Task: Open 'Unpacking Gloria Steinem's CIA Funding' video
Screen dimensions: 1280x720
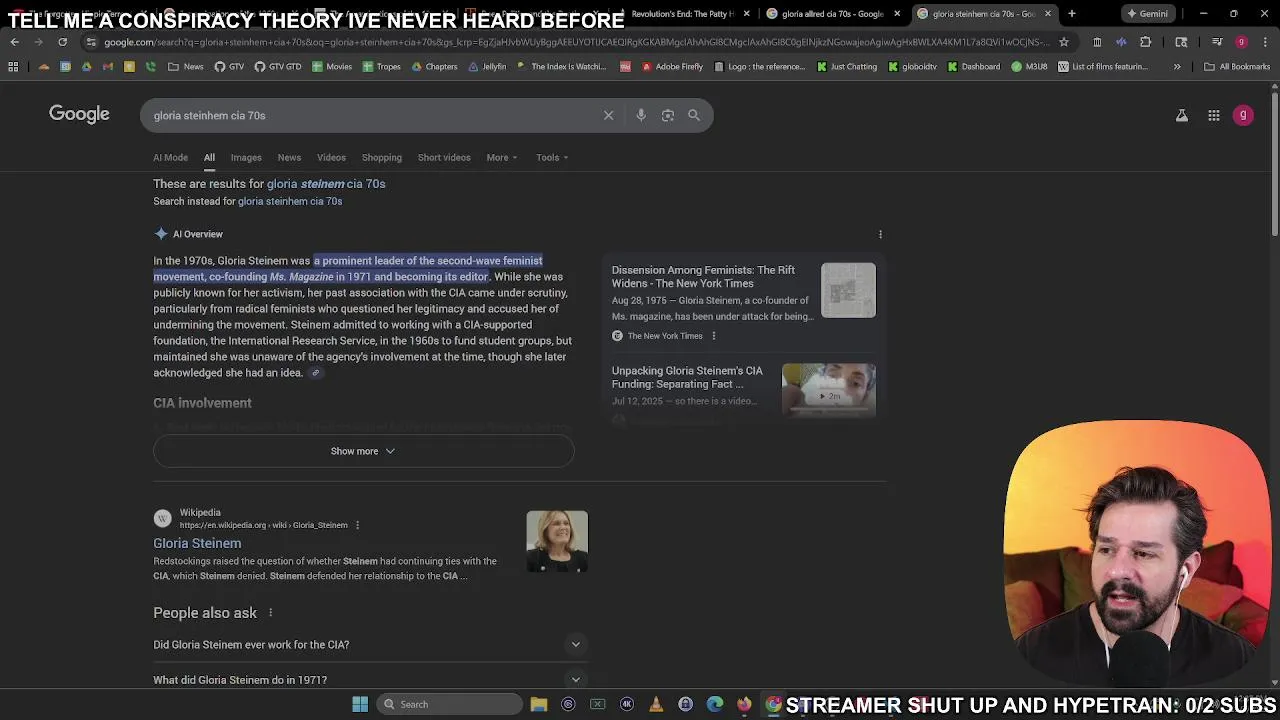Action: [687, 377]
